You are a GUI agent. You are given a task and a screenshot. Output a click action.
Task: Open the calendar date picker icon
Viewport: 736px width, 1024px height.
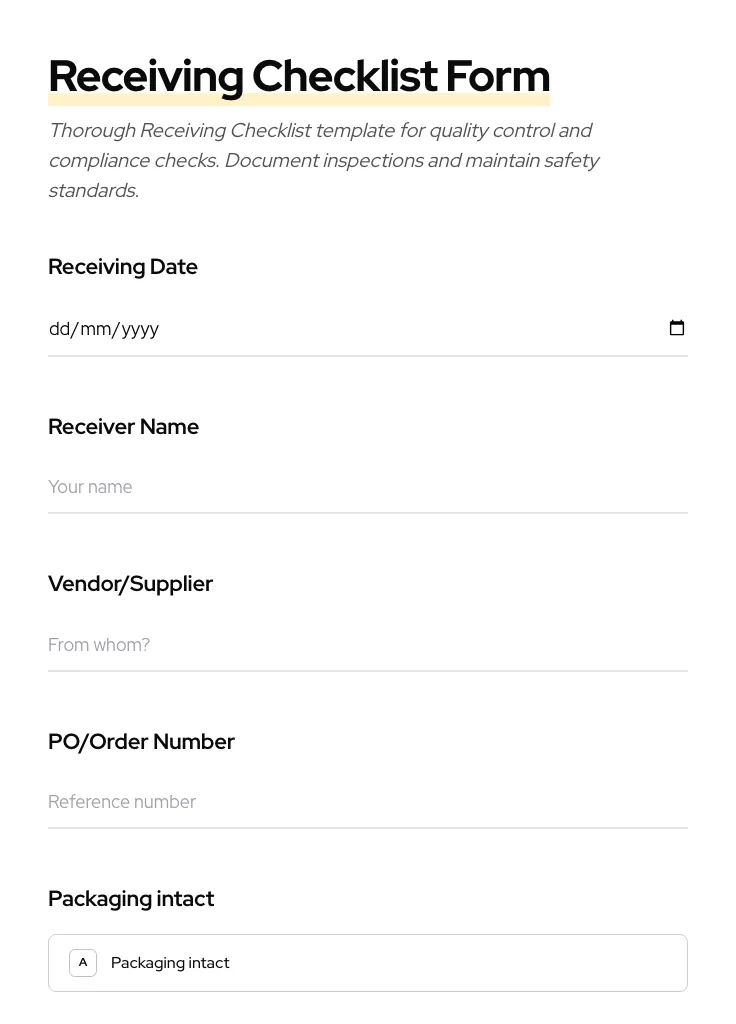(x=677, y=328)
